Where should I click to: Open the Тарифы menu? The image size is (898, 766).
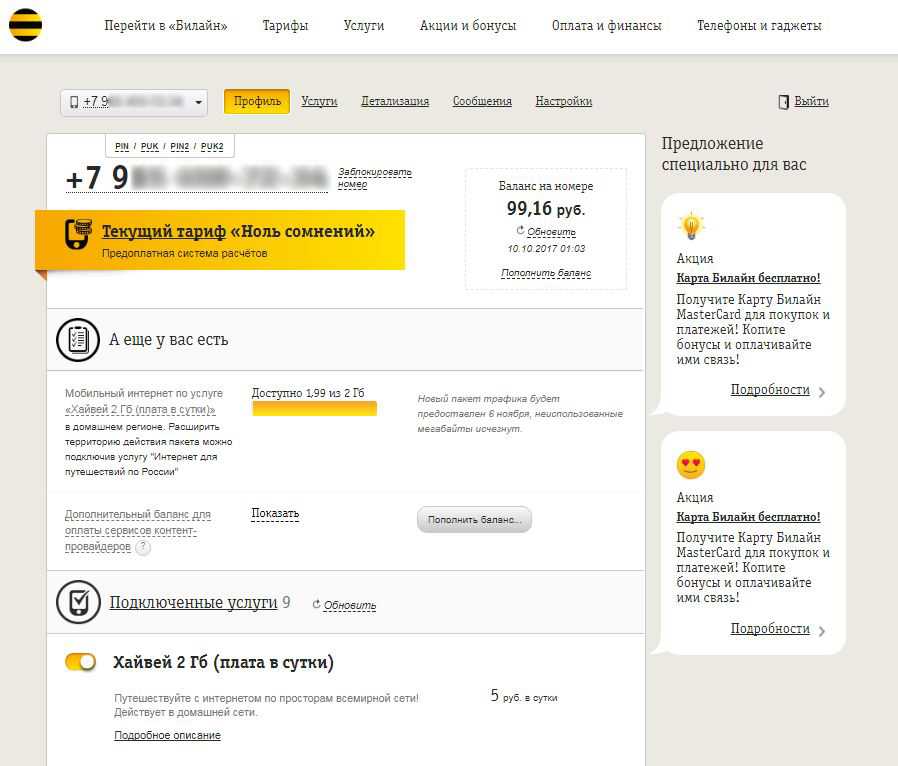coord(285,26)
